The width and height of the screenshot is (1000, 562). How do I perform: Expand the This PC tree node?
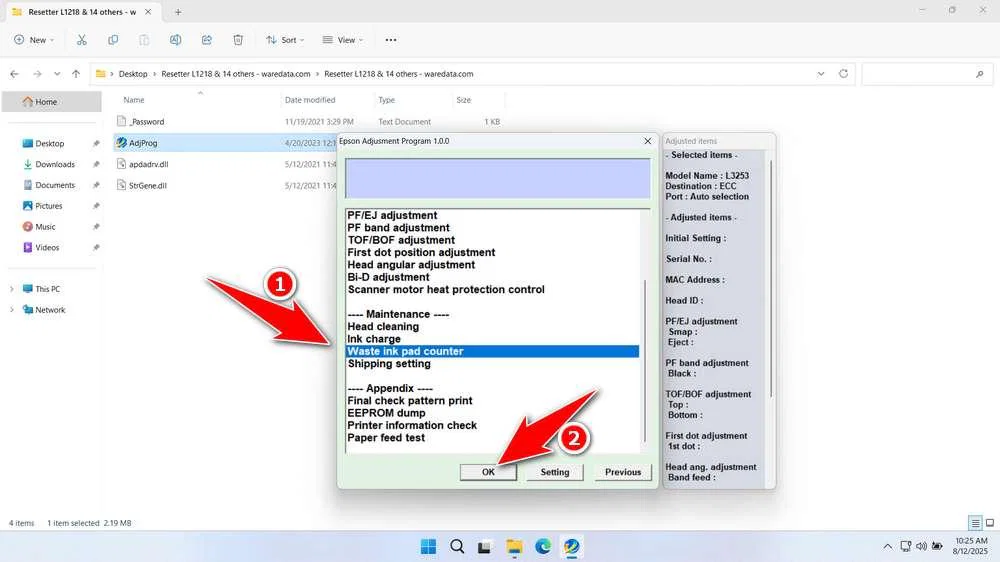[12, 289]
